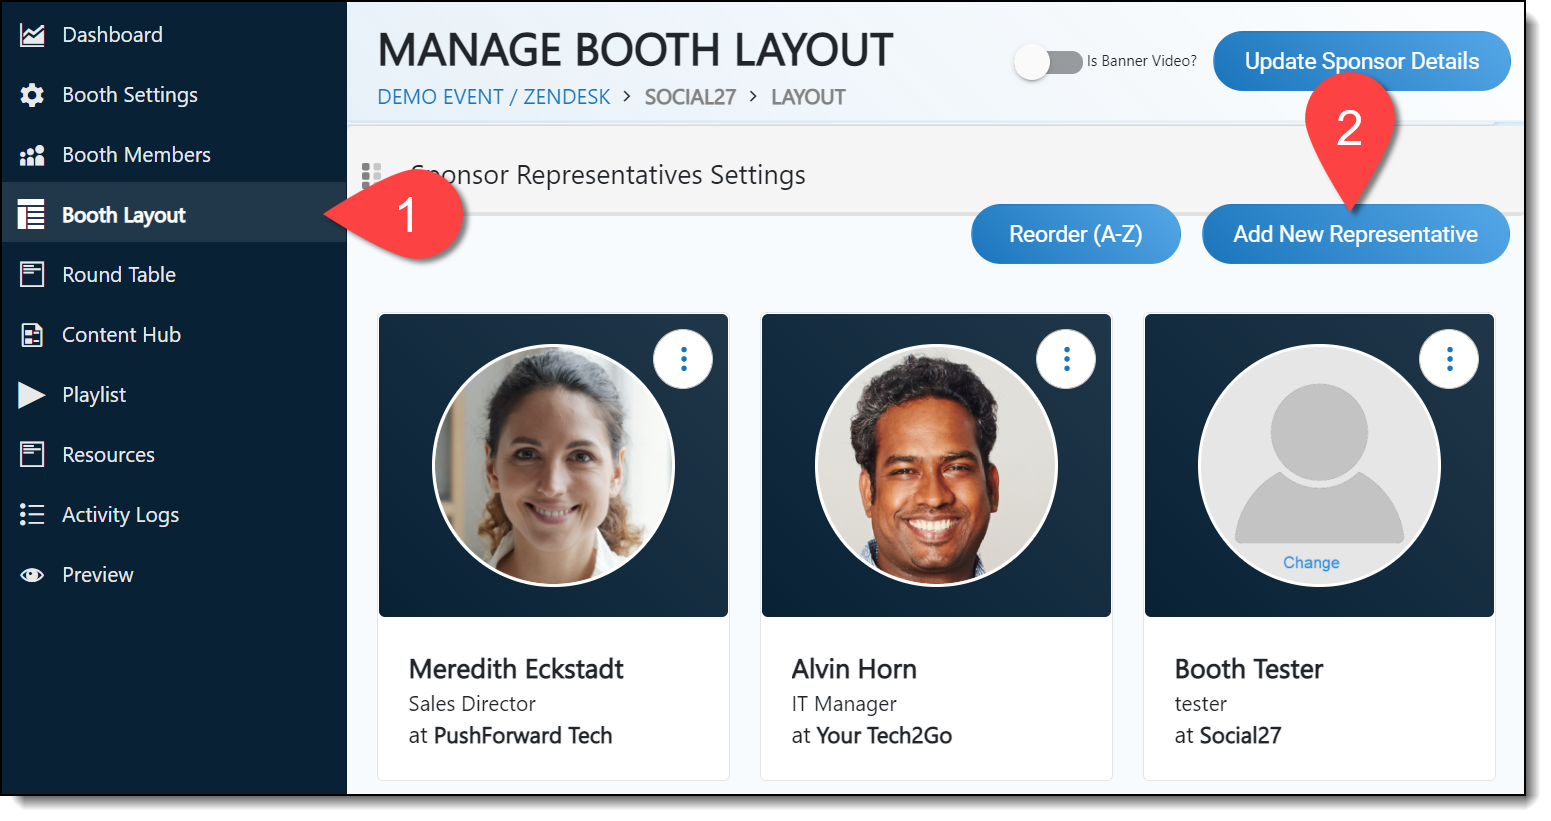Click Change on Booth Tester's avatar
1551x821 pixels.
click(1311, 563)
